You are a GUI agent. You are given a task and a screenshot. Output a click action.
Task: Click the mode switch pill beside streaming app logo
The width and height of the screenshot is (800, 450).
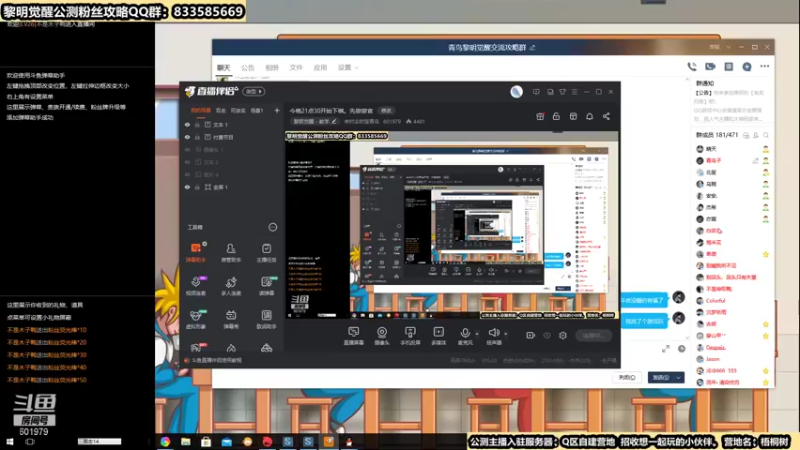[x=254, y=92]
